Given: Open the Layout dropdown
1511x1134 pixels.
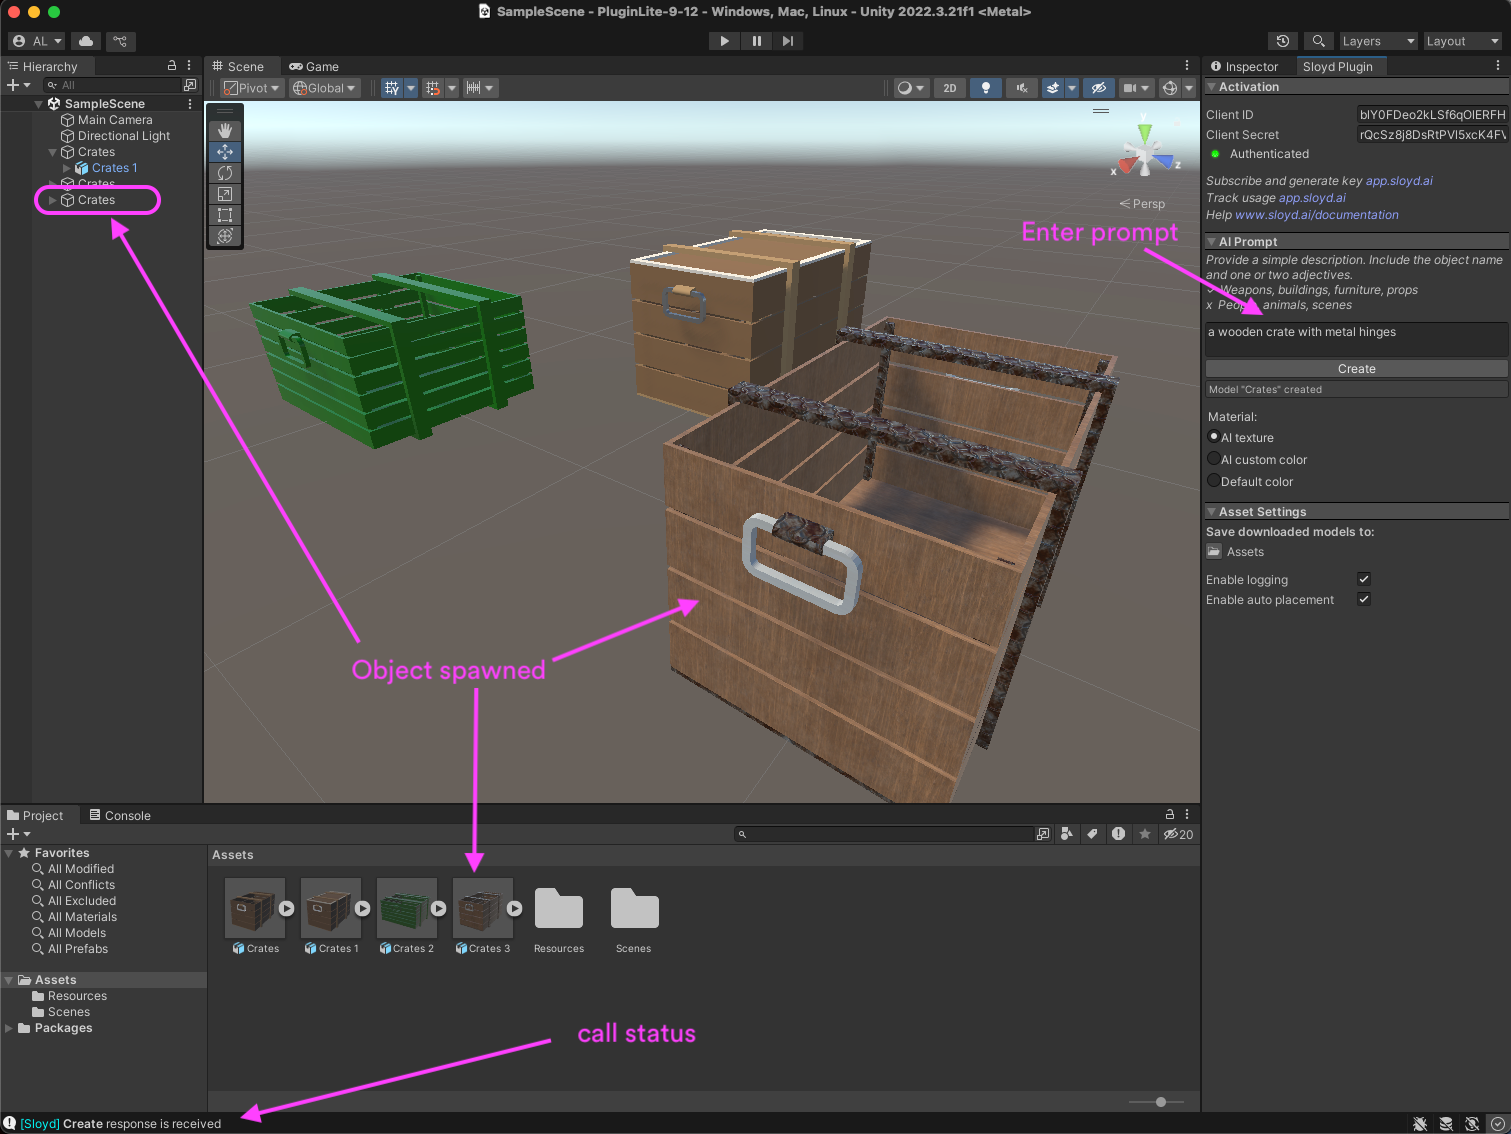Looking at the screenshot, I should (x=1462, y=41).
